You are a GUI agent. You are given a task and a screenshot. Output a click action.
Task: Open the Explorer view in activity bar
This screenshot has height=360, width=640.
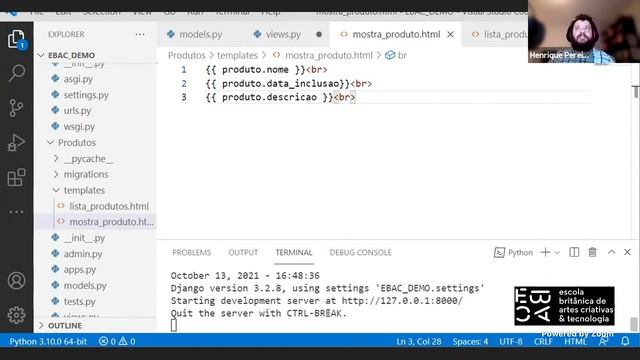16,40
